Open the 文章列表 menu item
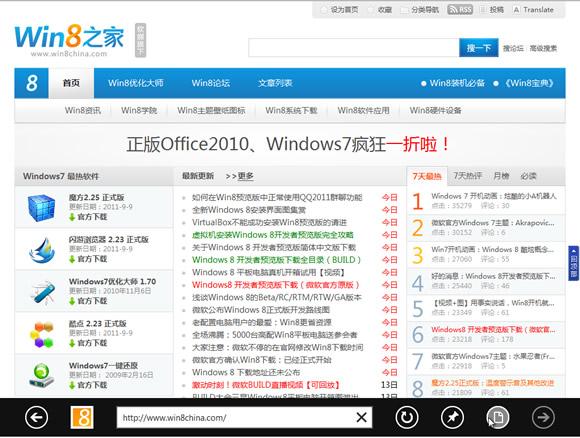The width and height of the screenshot is (580, 438). coord(275,83)
